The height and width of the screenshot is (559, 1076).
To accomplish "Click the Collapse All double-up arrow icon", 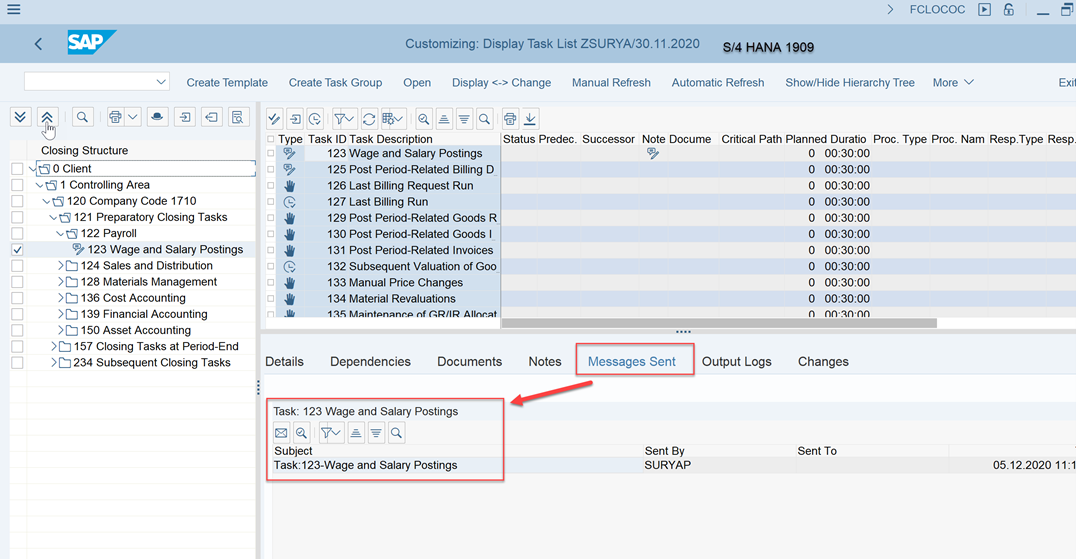I will pos(47,118).
